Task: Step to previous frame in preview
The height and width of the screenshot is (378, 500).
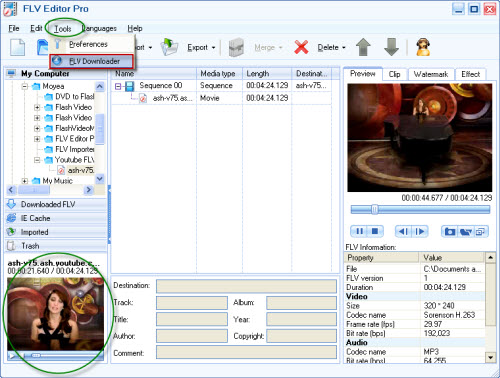Action: point(403,231)
